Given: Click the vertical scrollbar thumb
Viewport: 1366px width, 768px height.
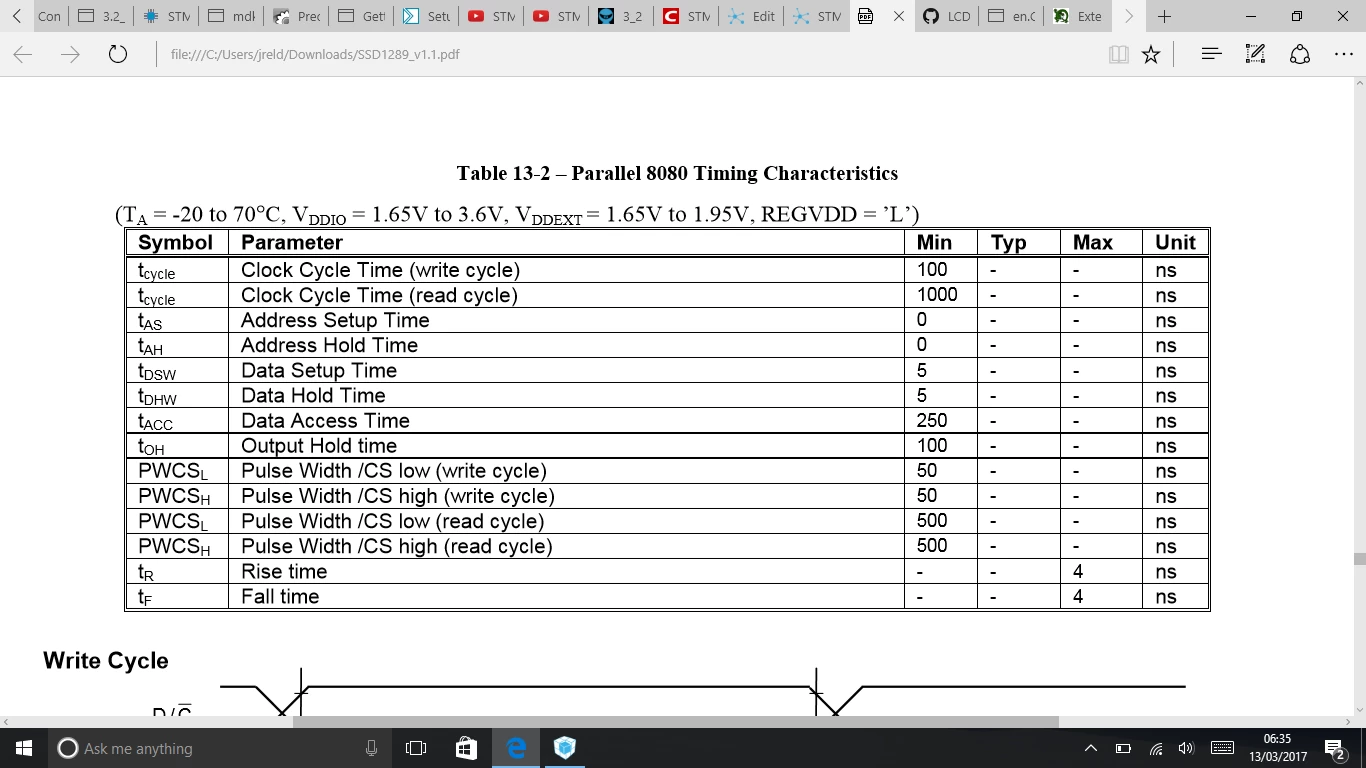Looking at the screenshot, I should (1359, 559).
